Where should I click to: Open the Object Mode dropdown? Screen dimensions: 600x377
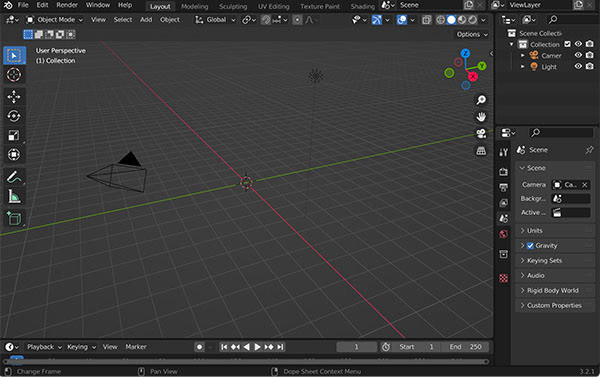[54, 20]
